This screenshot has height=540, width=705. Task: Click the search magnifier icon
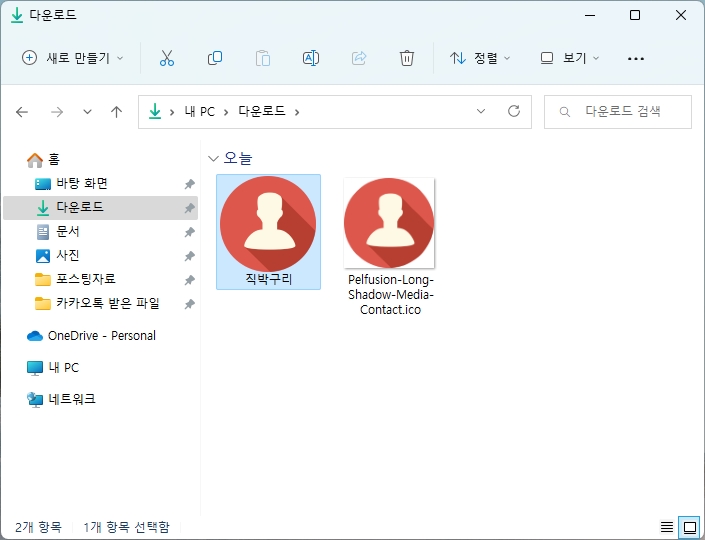point(565,112)
